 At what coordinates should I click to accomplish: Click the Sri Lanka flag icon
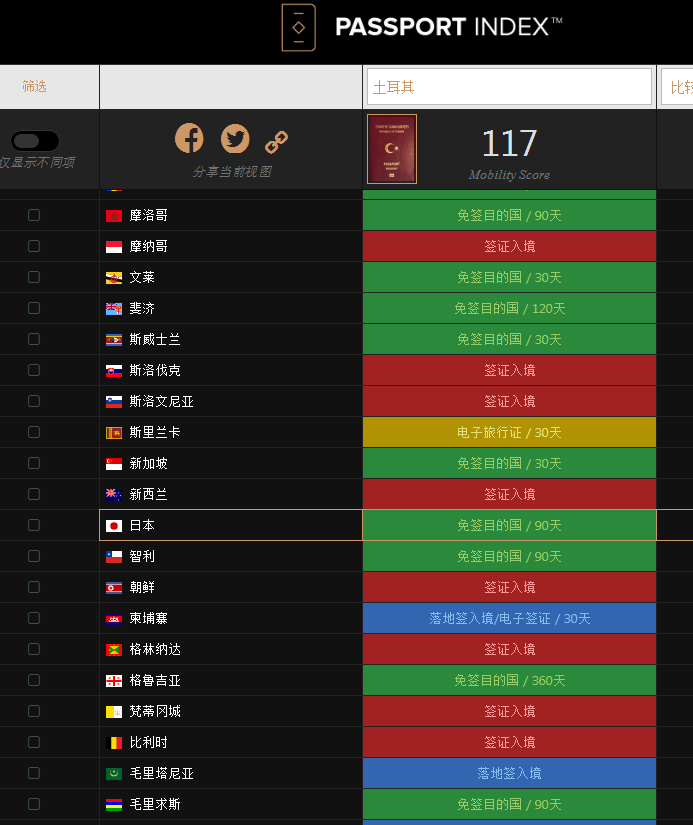coord(114,433)
